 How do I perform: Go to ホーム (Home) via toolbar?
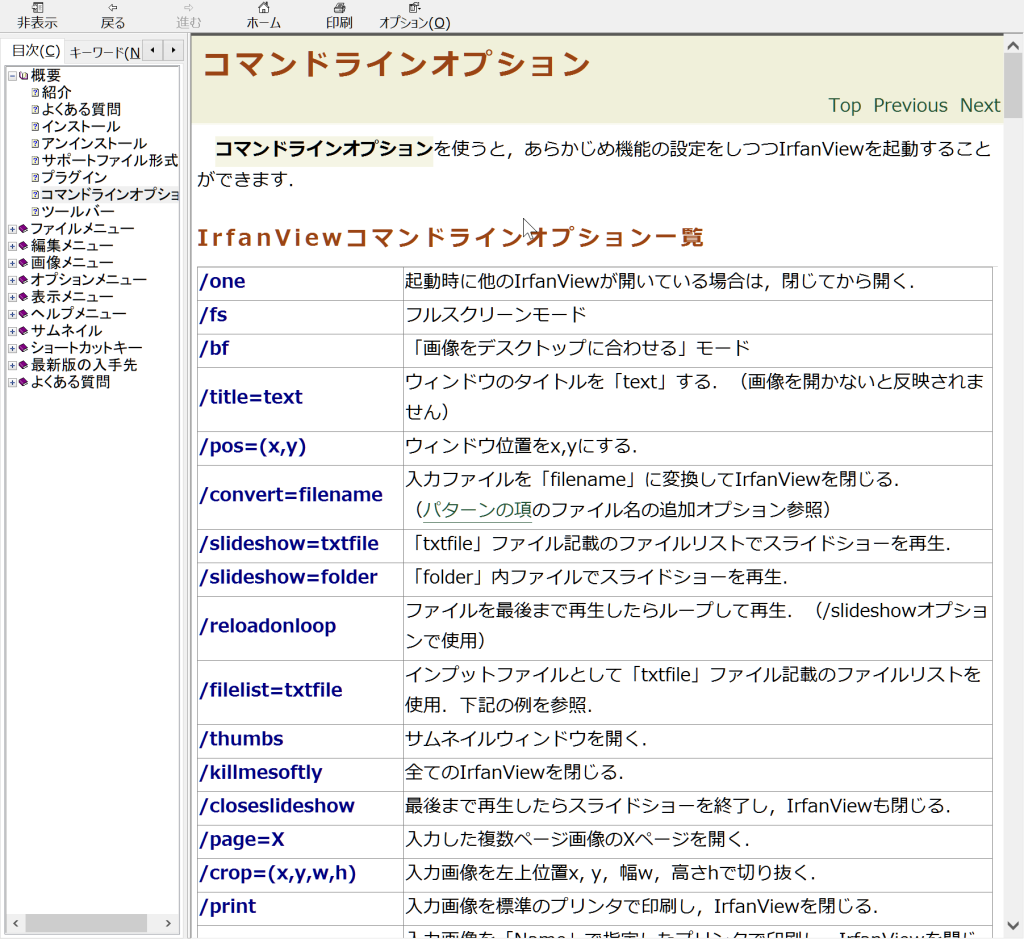click(263, 16)
